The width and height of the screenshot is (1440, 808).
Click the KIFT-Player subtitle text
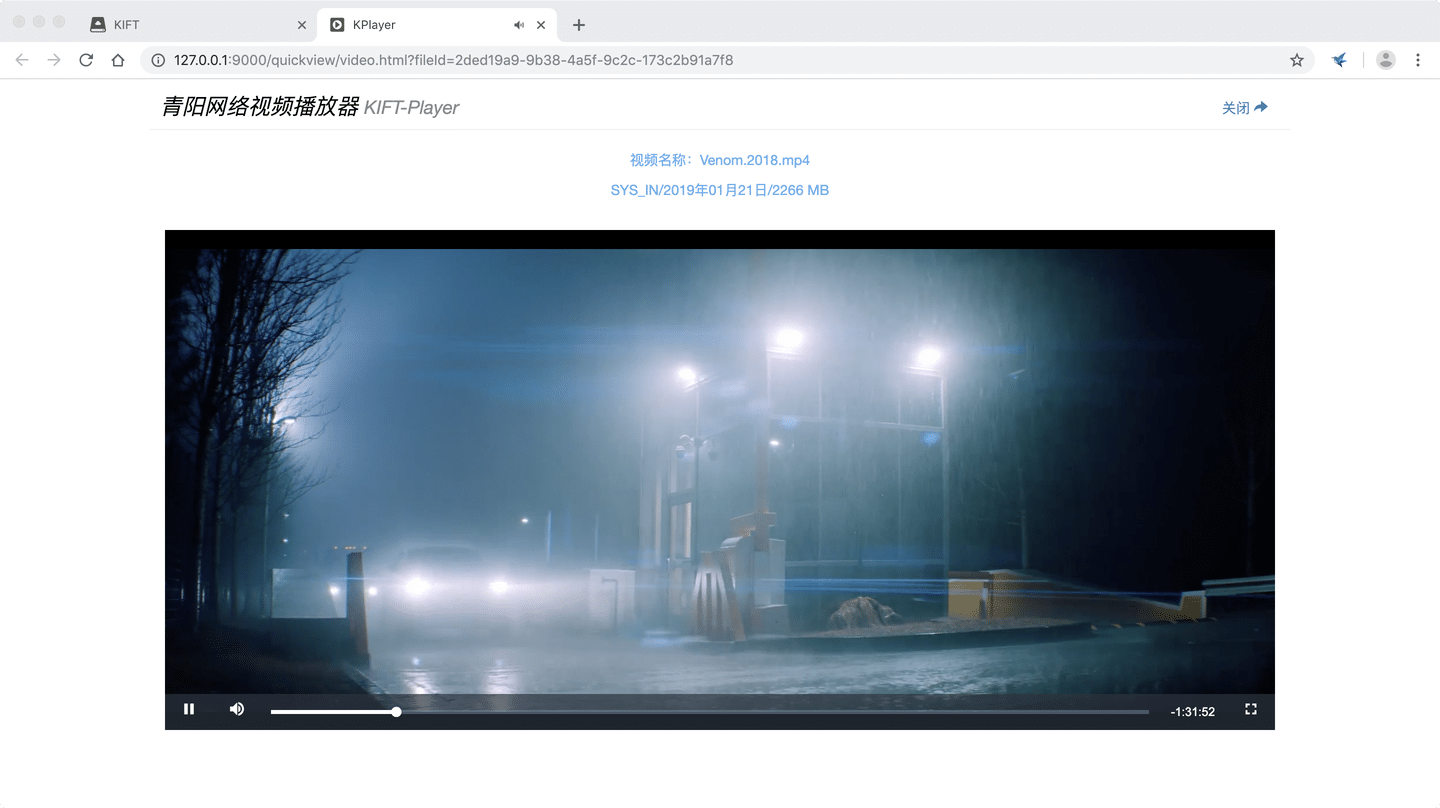[x=411, y=108]
